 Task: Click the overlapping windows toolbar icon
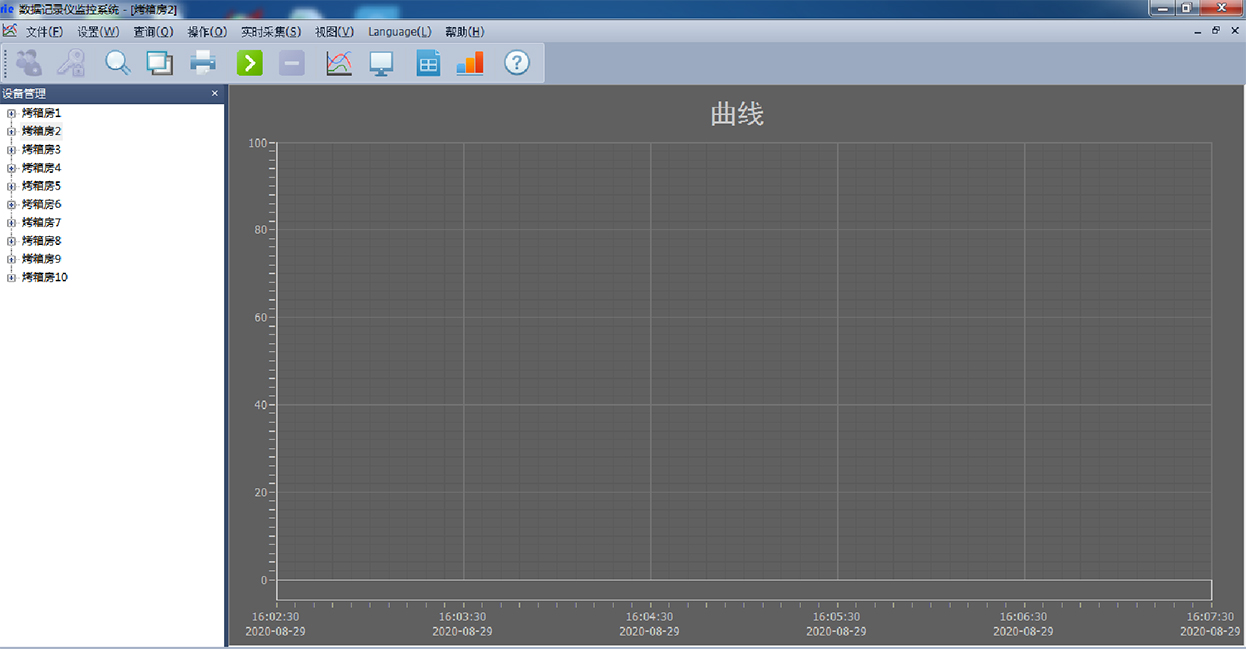[159, 63]
